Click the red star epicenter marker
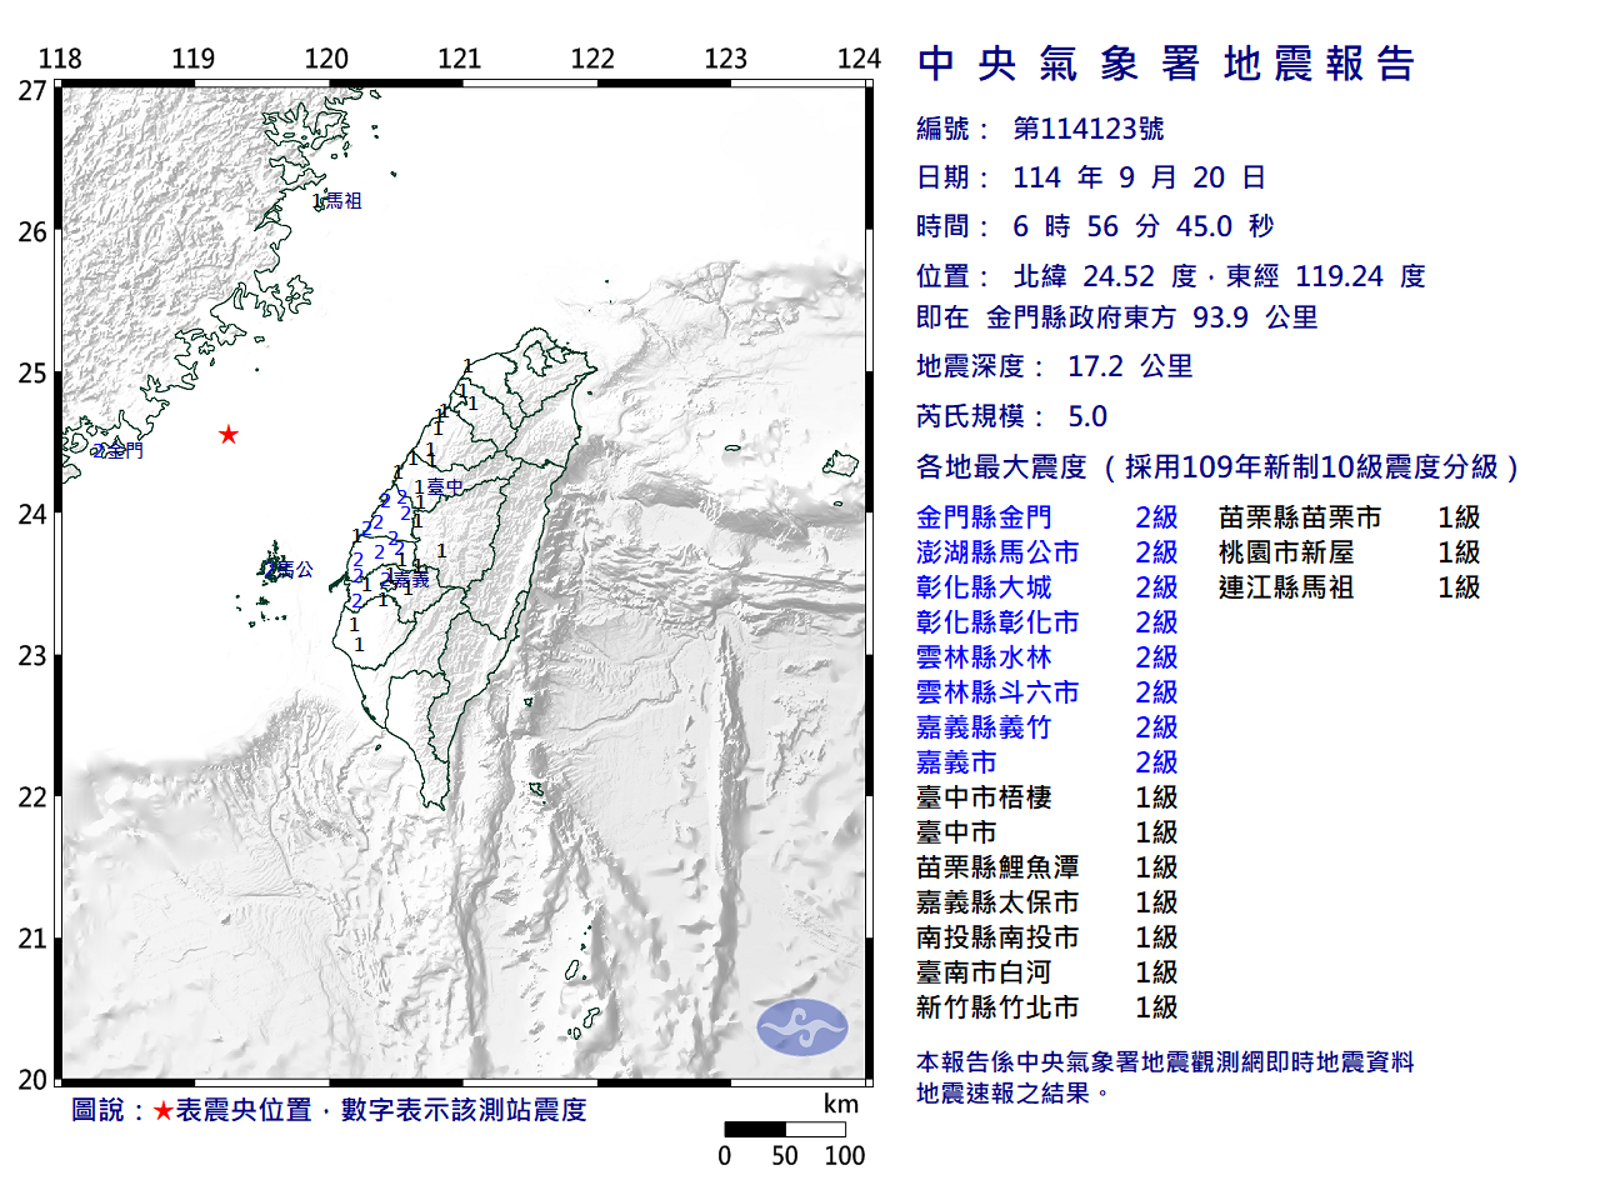Image resolution: width=1600 pixels, height=1200 pixels. [229, 434]
